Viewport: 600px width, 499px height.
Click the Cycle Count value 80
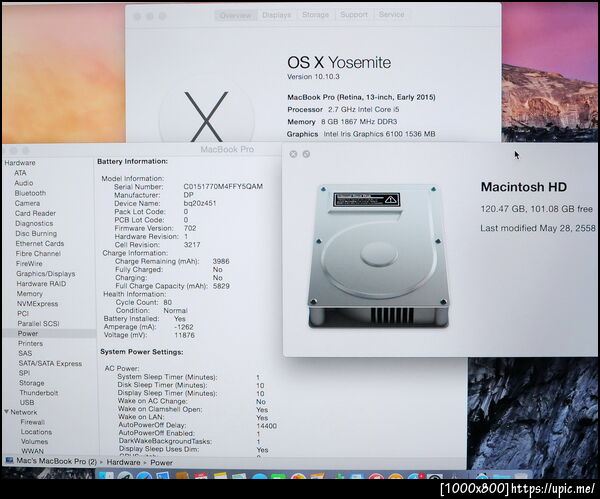pyautogui.click(x=167, y=302)
